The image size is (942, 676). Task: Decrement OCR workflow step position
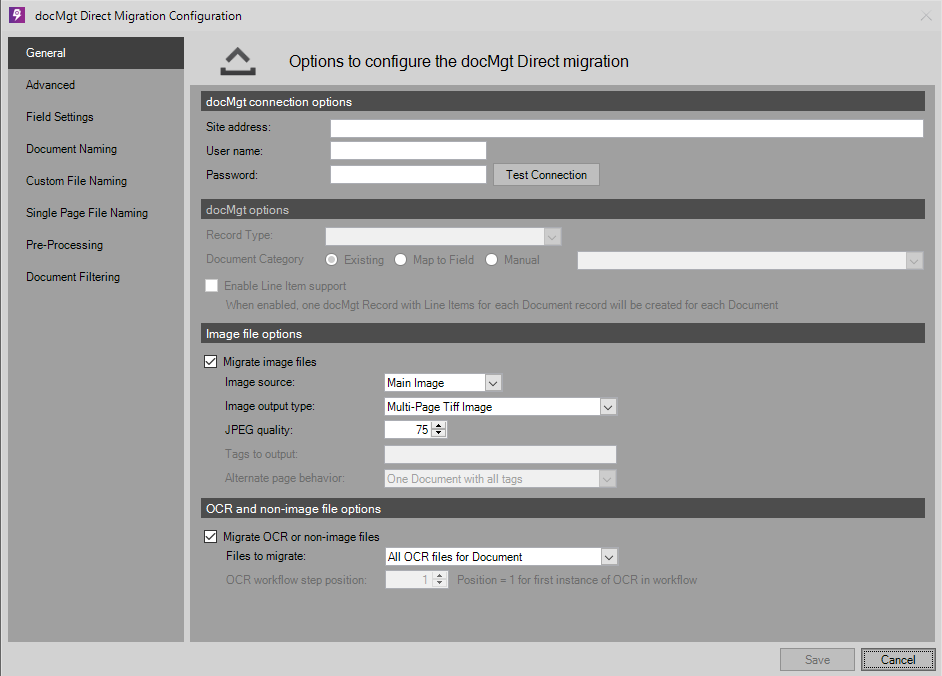click(x=440, y=584)
